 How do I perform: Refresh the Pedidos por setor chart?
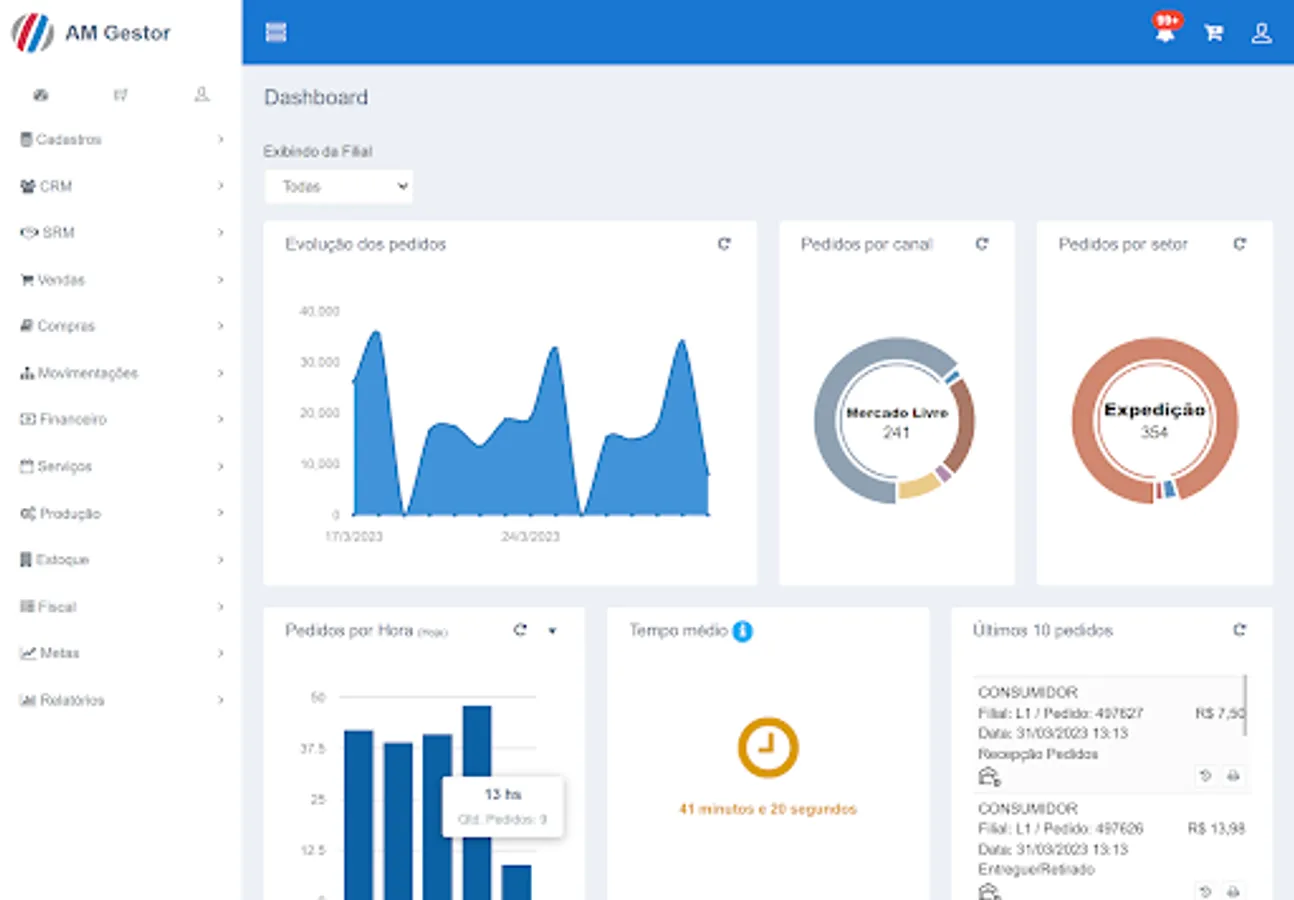[1240, 244]
